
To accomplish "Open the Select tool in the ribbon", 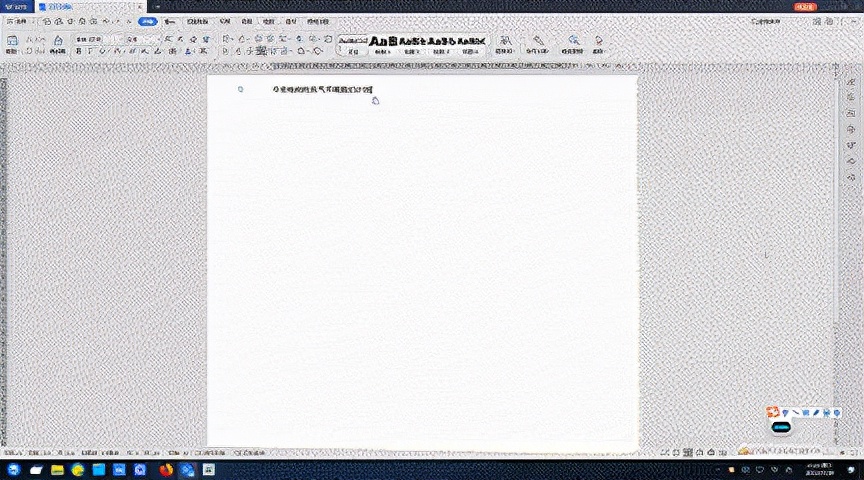I will tap(599, 44).
